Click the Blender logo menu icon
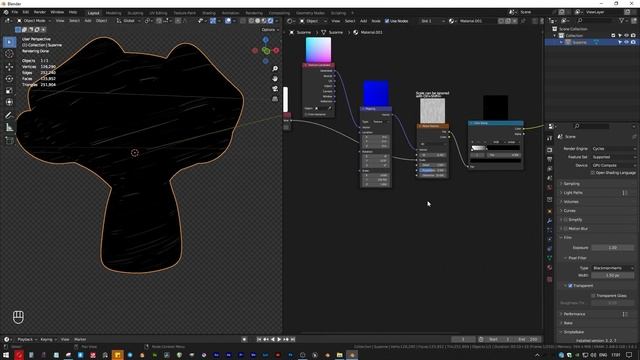This screenshot has height=360, width=640. (6, 12)
